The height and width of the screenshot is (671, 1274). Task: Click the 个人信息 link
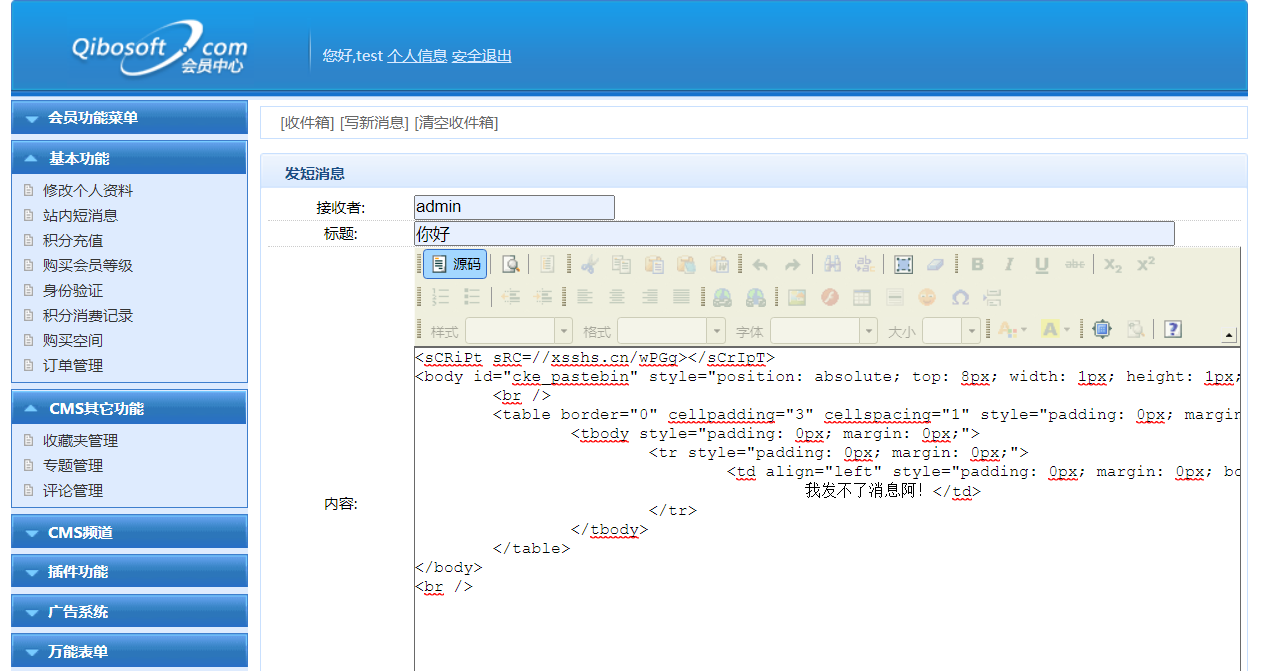pyautogui.click(x=417, y=56)
